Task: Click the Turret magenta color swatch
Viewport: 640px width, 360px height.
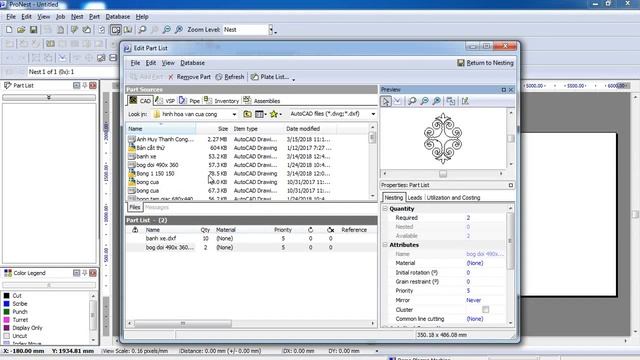Action: (x=7, y=320)
